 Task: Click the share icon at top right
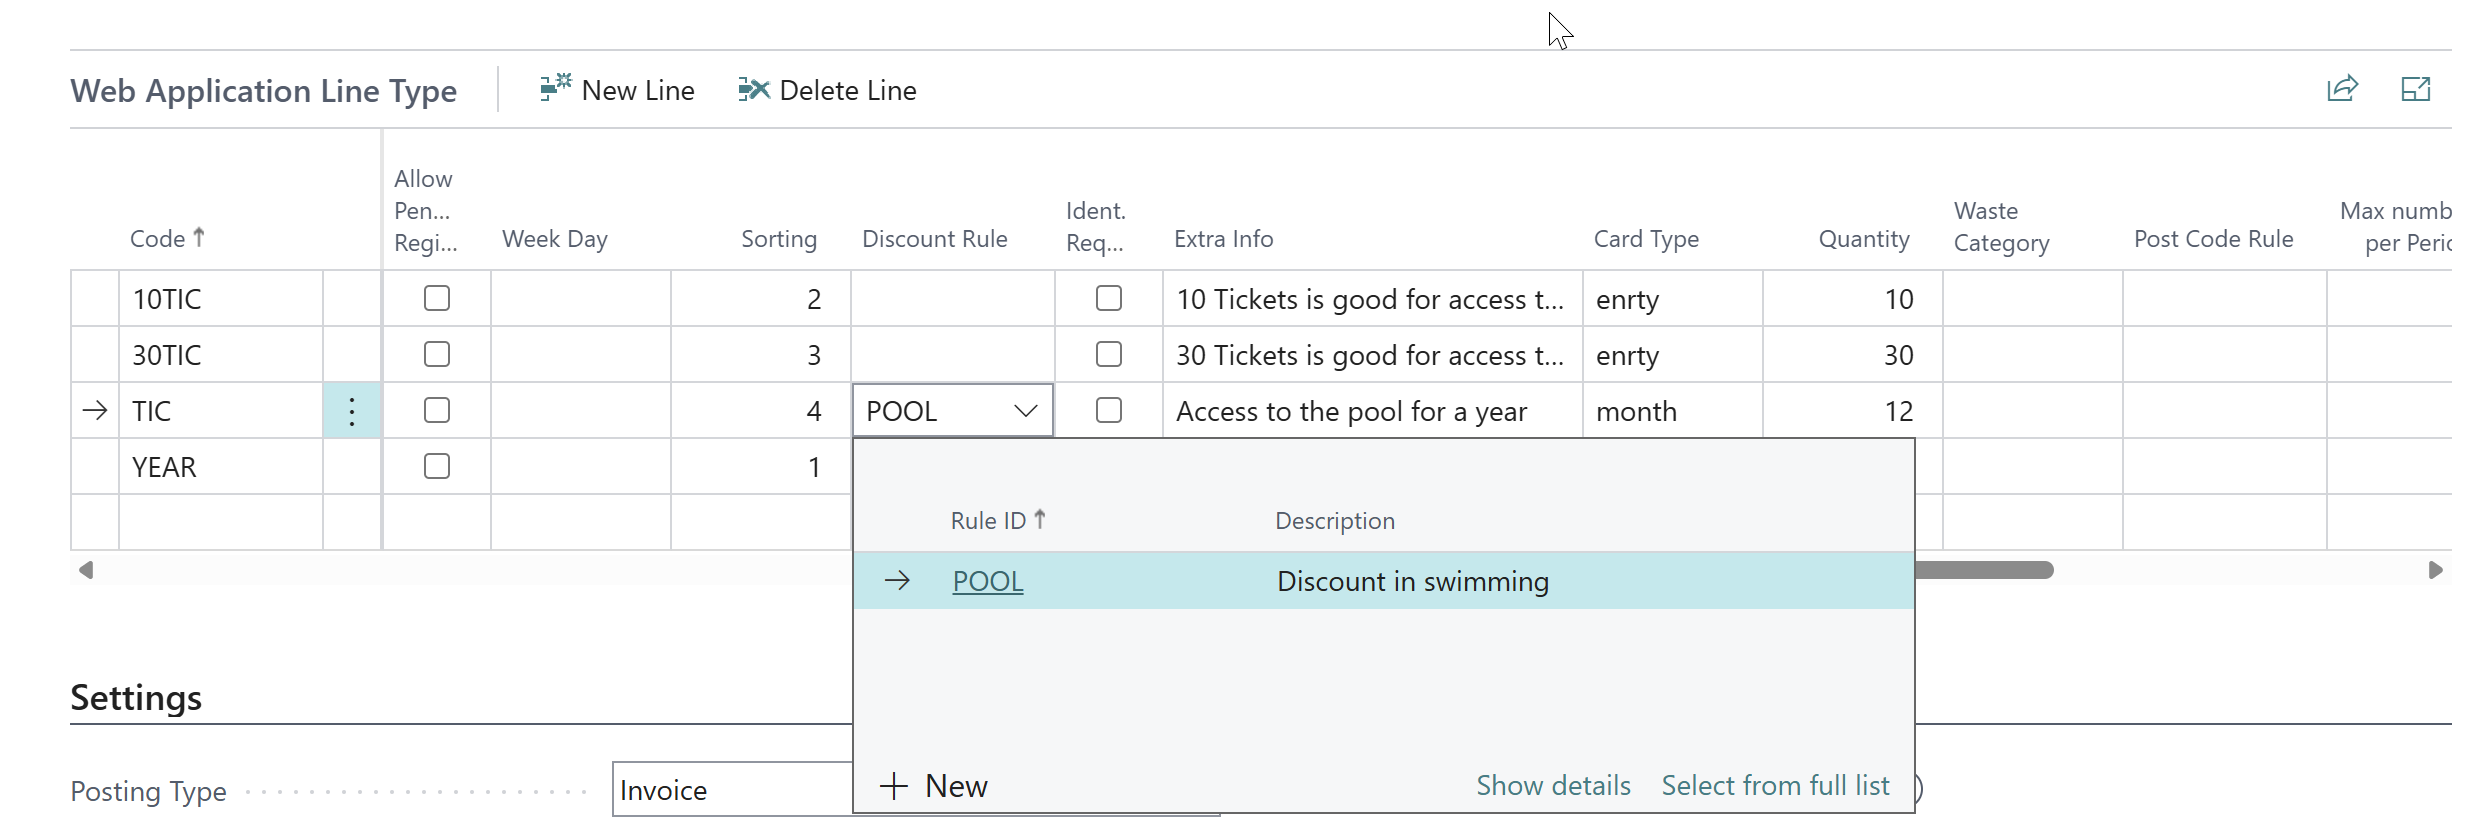(x=2342, y=89)
